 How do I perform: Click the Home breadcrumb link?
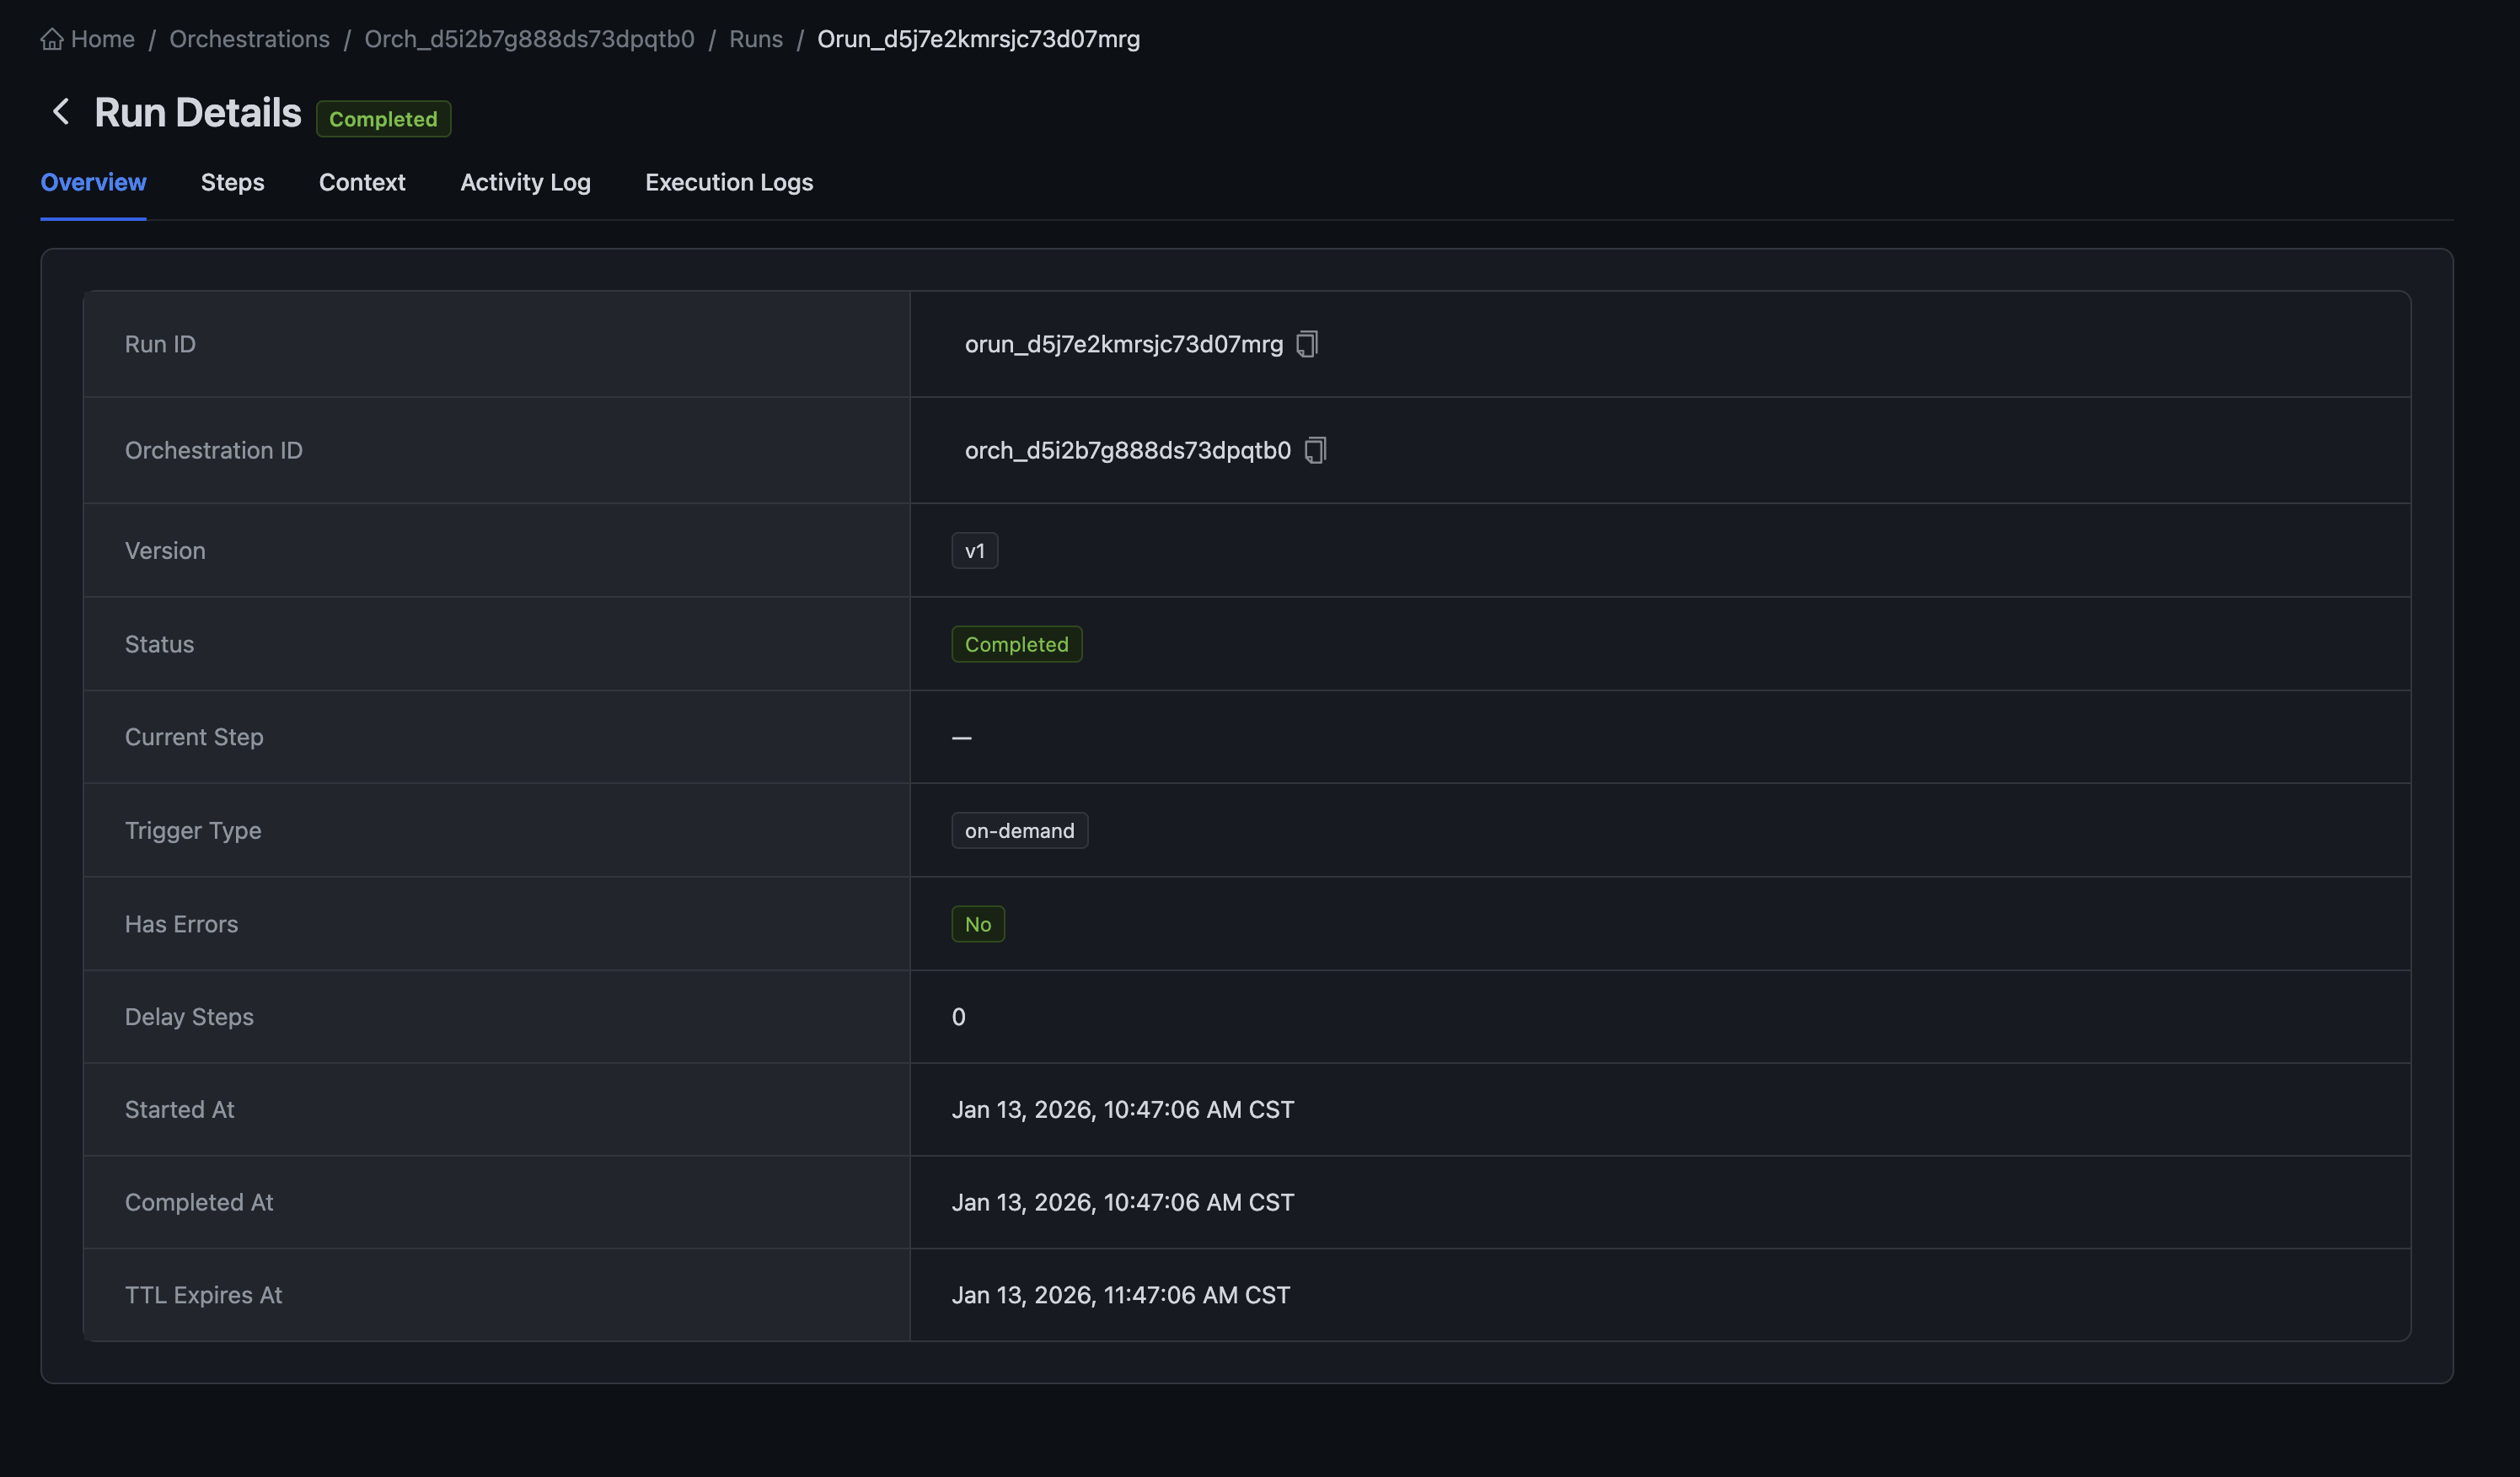pyautogui.click(x=102, y=39)
